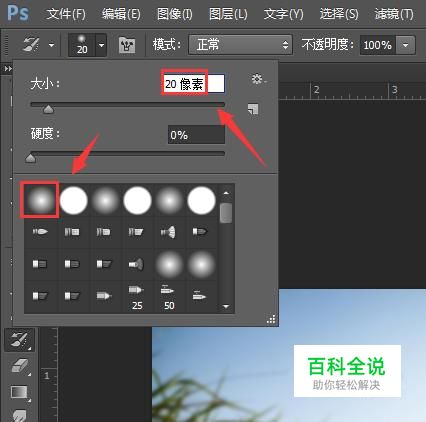
Task: Select the fifth brush, soft round, in third row
Action: [169, 265]
